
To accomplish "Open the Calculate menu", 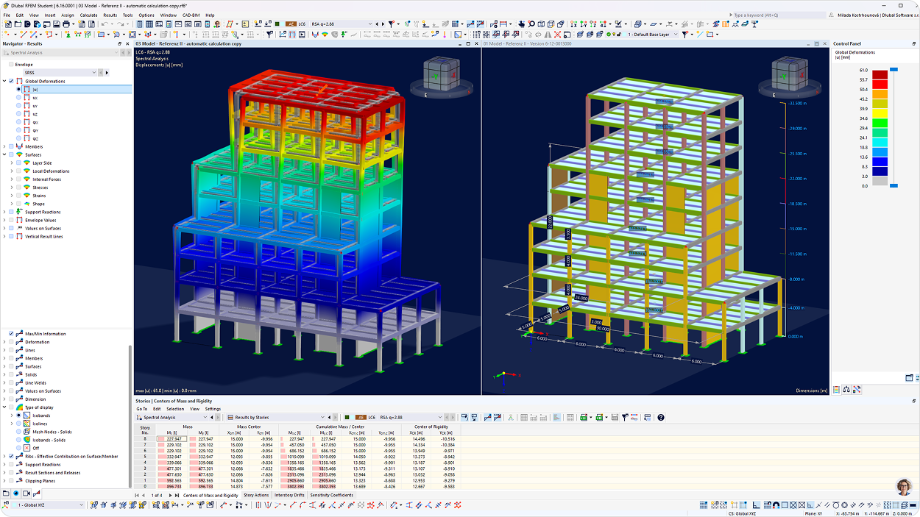I will 89,15.
